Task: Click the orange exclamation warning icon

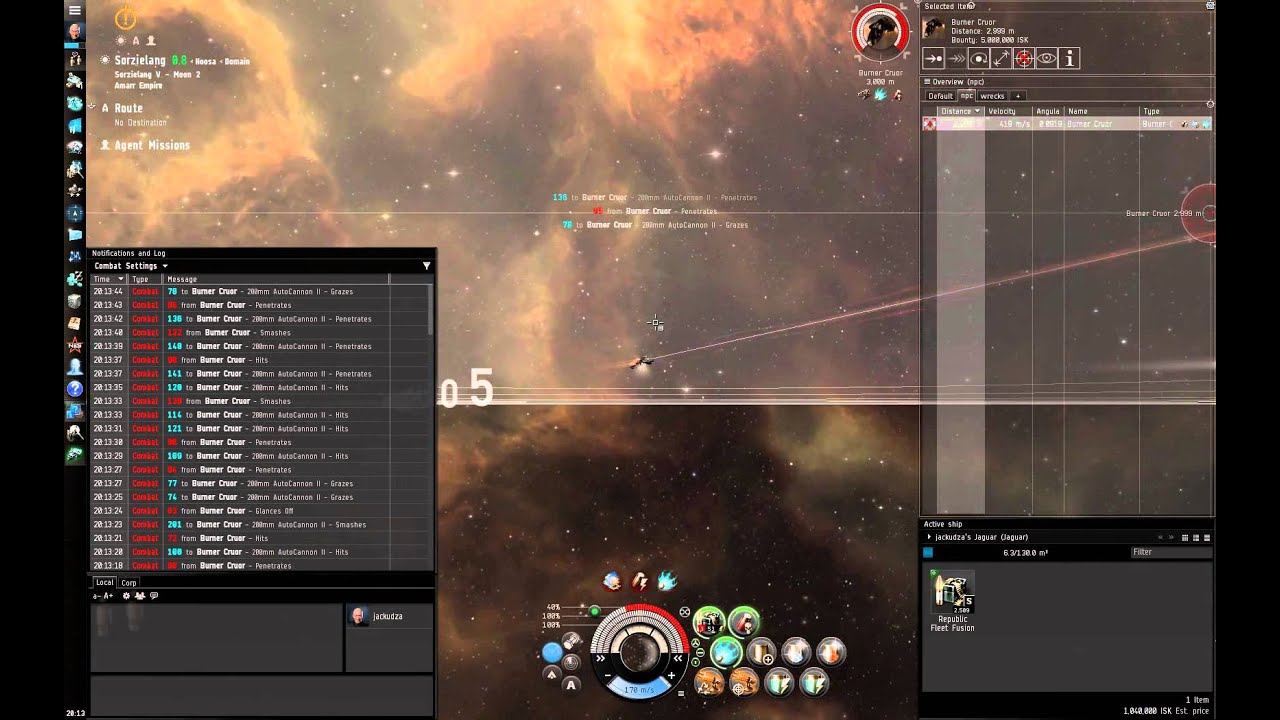Action: click(125, 17)
